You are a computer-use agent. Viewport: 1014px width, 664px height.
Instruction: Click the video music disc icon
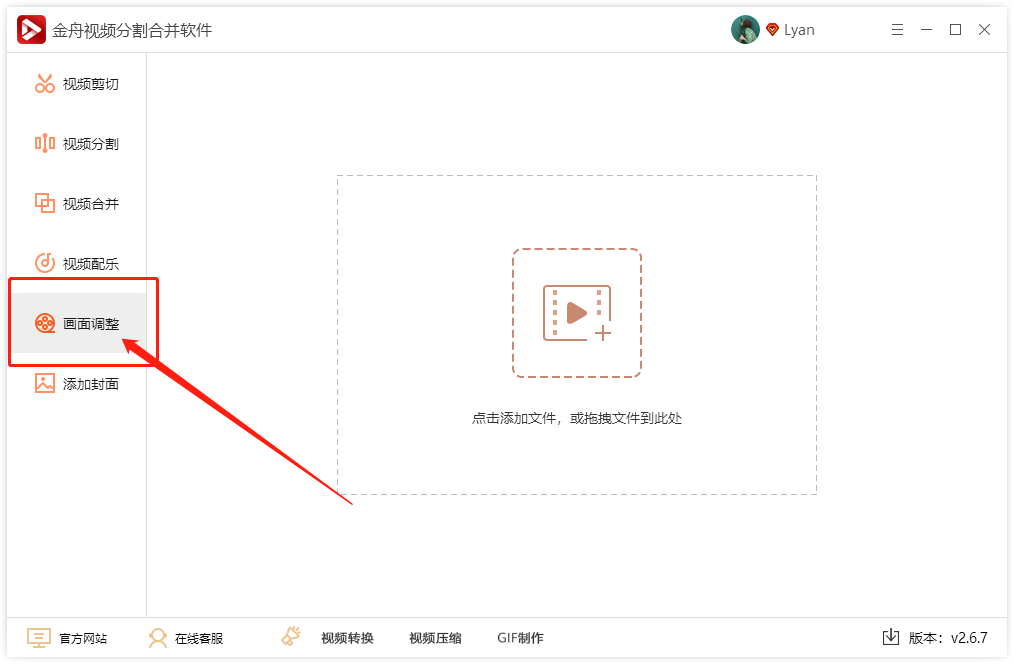[45, 263]
